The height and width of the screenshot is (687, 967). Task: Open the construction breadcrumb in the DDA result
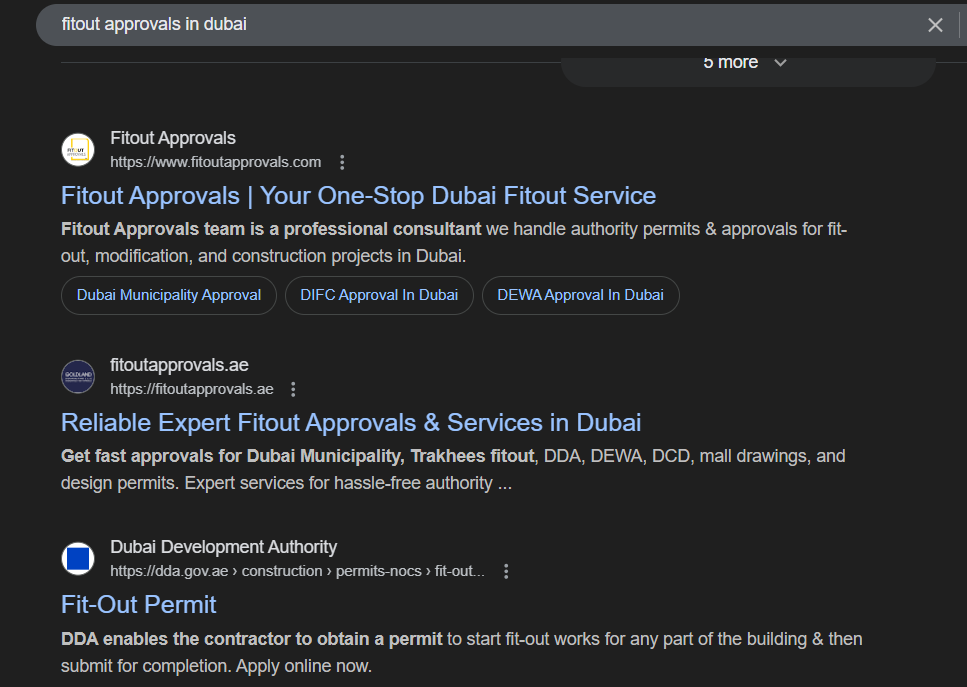click(282, 570)
